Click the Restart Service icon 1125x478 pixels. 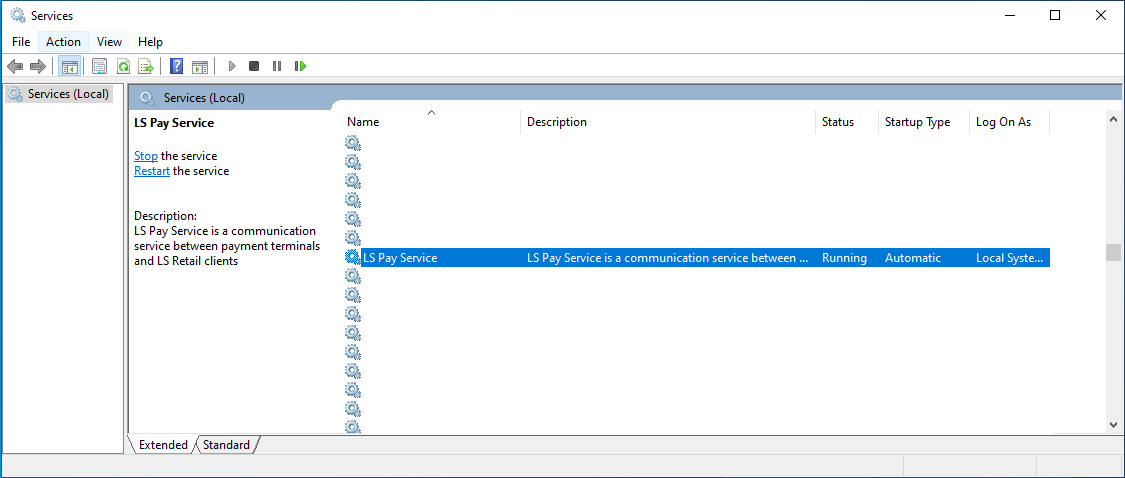coord(301,67)
